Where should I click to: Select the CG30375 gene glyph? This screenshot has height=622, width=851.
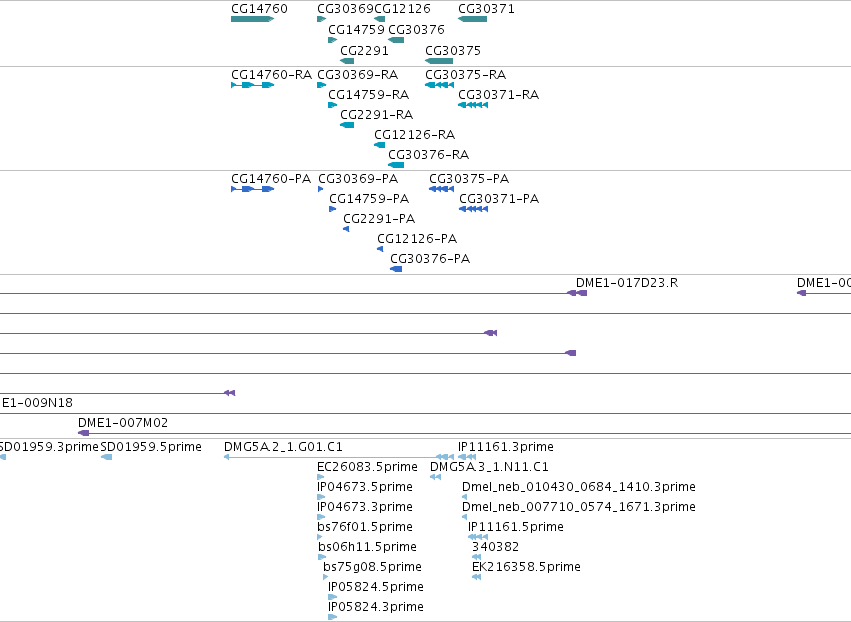(439, 61)
